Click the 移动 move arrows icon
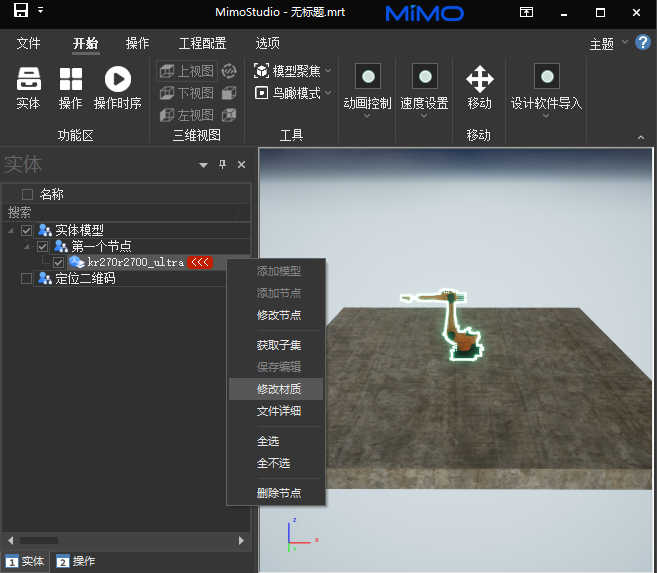Screen dimensions: 657x573 click(x=480, y=79)
